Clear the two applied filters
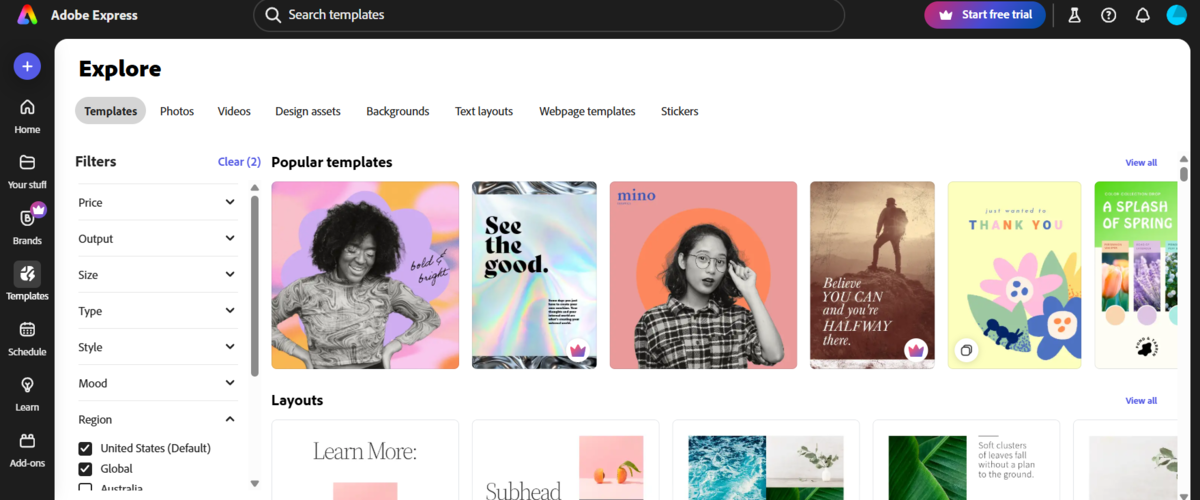Image resolution: width=1200 pixels, height=500 pixels. tap(239, 162)
